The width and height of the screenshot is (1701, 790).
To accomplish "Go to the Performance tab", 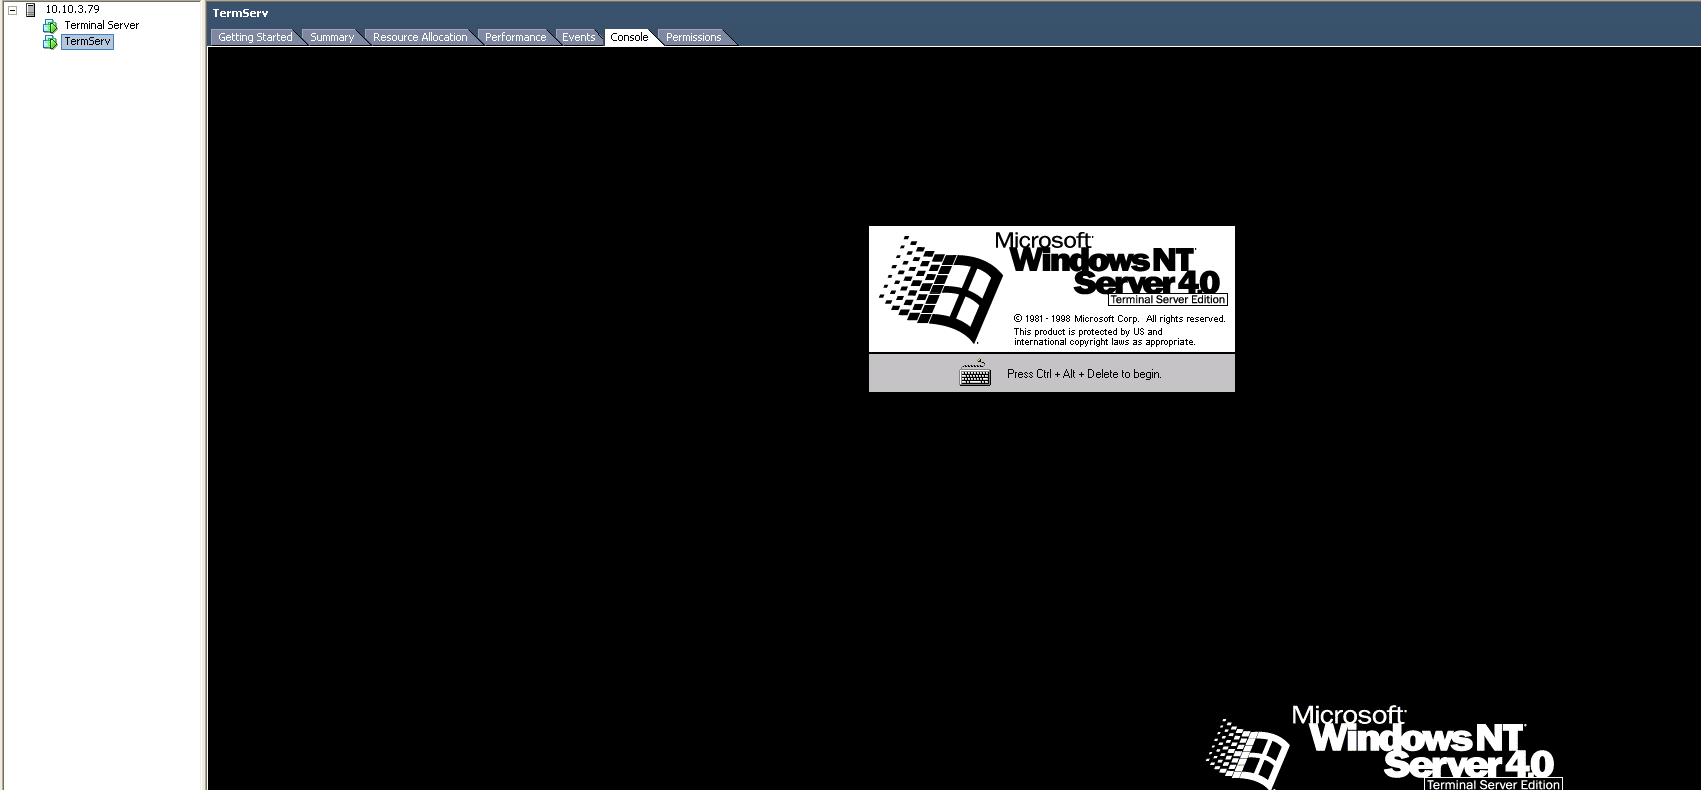I will click(516, 37).
